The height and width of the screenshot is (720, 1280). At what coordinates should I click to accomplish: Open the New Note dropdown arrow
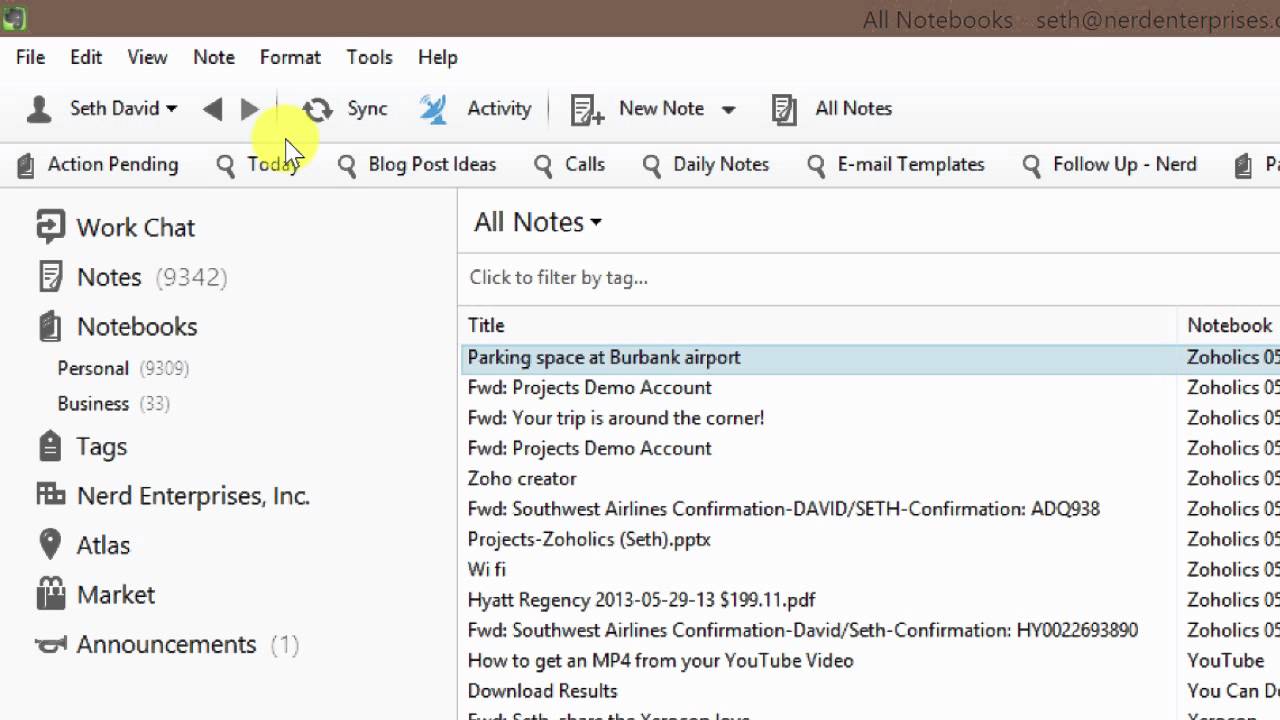click(x=728, y=110)
